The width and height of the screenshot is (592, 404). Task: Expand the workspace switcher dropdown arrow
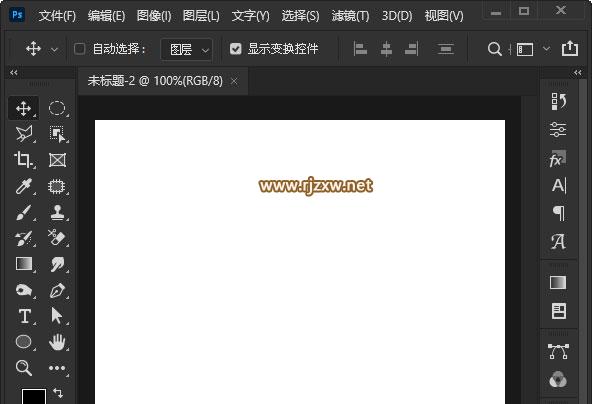[546, 49]
